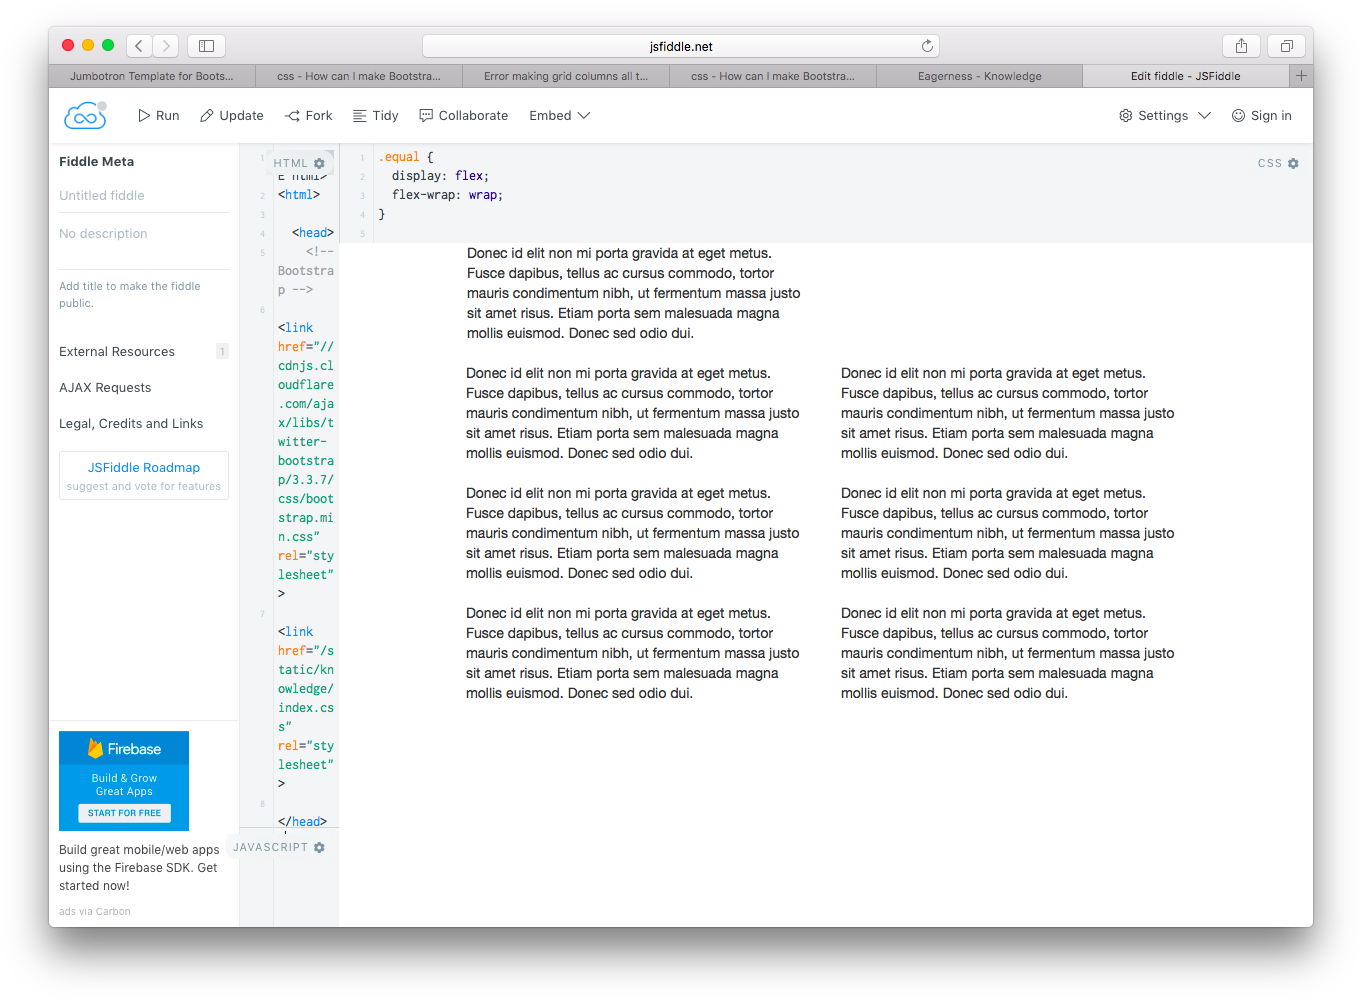
Task: Click the JSFiddle cloud logo
Action: tap(85, 116)
